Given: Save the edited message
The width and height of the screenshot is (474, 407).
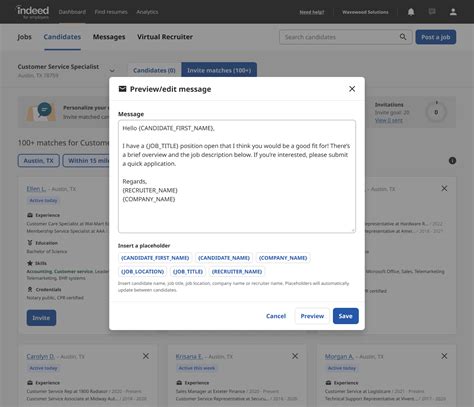Looking at the screenshot, I should tap(346, 316).
